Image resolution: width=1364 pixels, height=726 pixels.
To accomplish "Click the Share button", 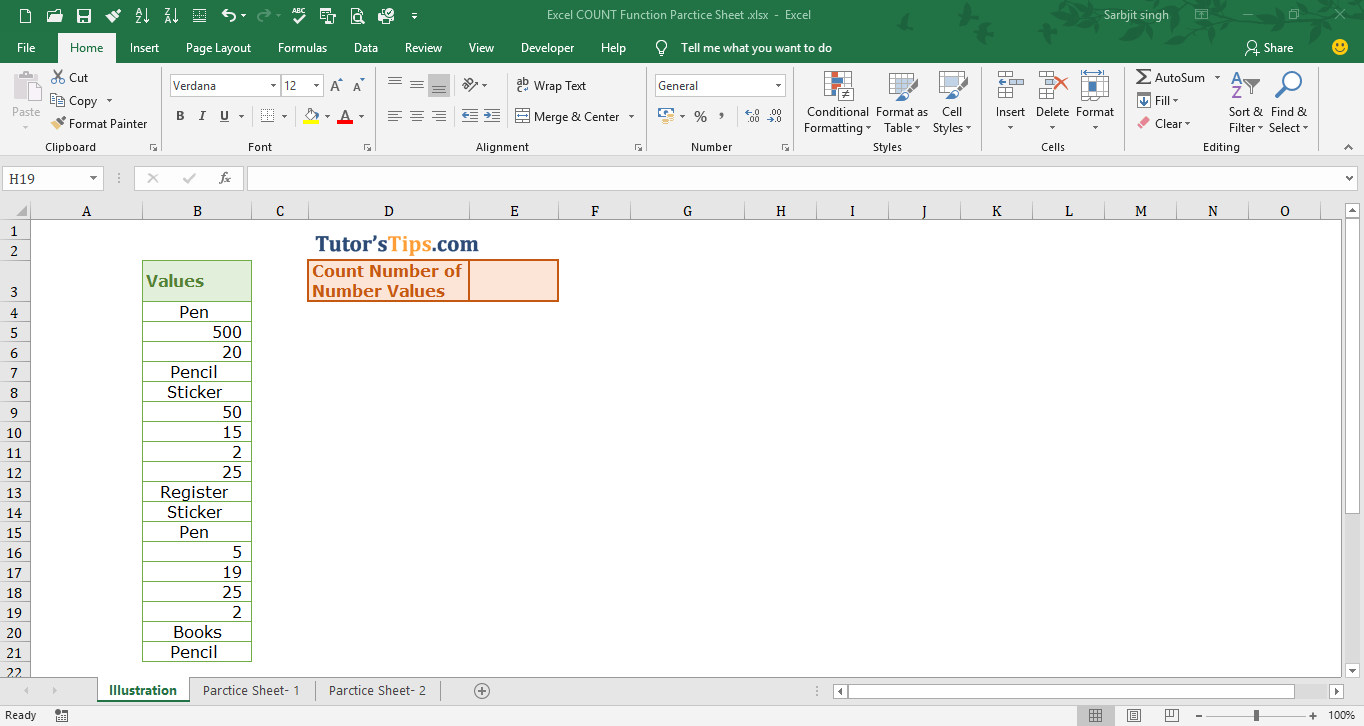I will (x=1269, y=48).
